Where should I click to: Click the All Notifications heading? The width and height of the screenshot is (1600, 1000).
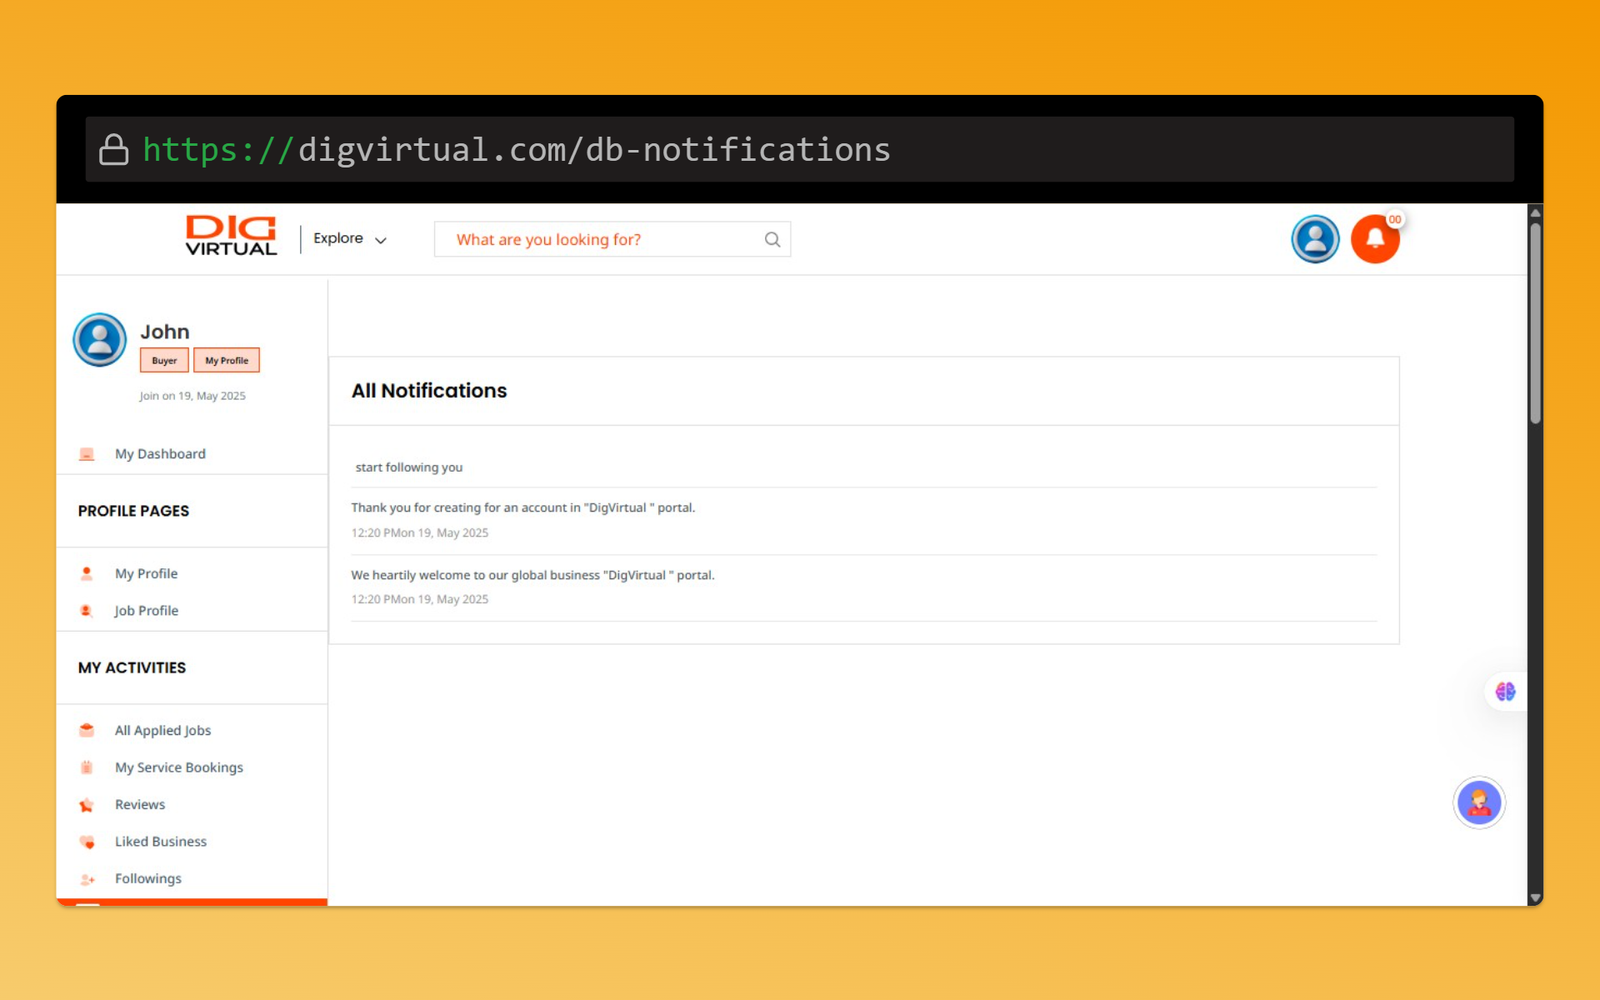coord(429,391)
